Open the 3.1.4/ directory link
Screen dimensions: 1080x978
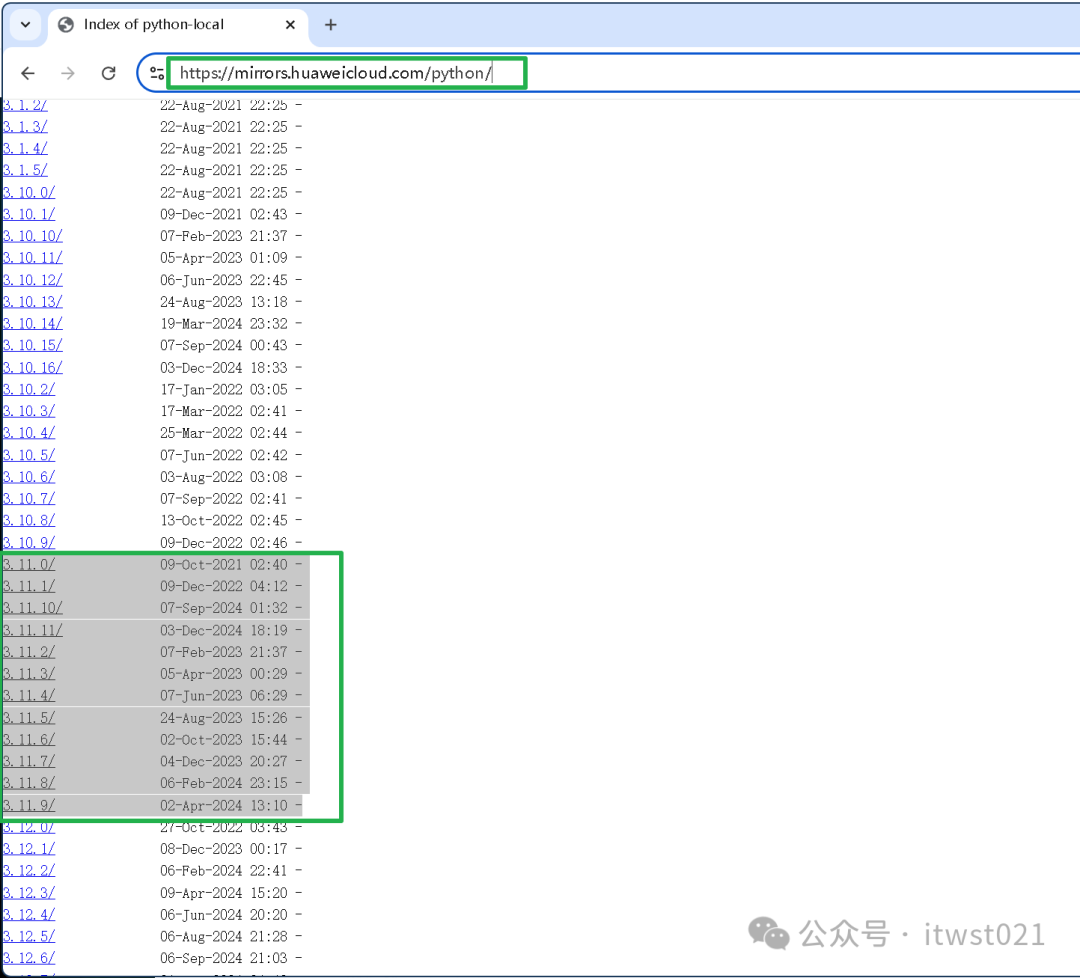click(x=25, y=148)
